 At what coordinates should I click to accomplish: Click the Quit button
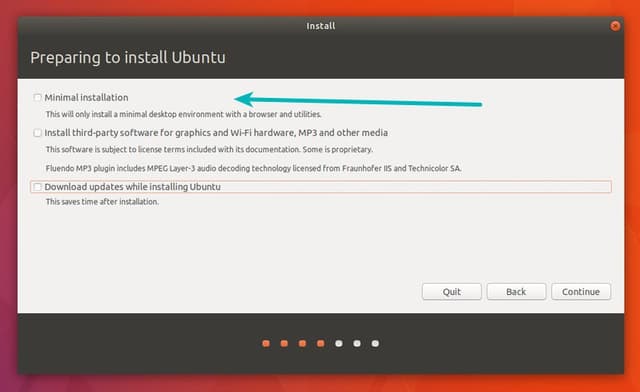click(x=452, y=292)
